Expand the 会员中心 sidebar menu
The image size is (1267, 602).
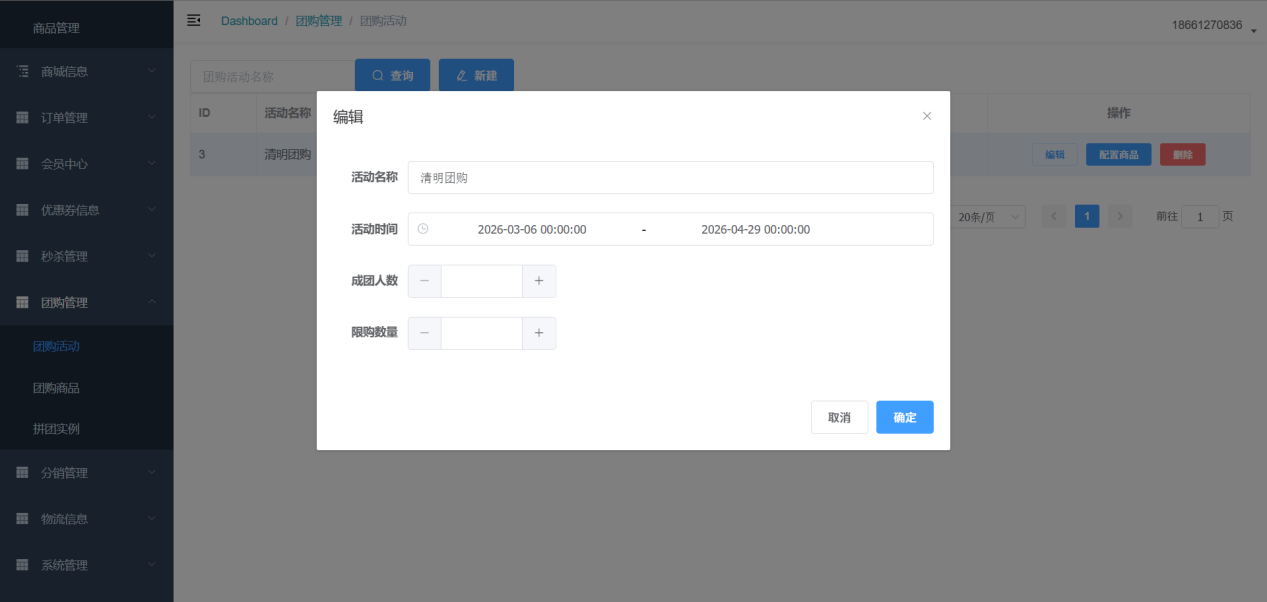click(86, 164)
